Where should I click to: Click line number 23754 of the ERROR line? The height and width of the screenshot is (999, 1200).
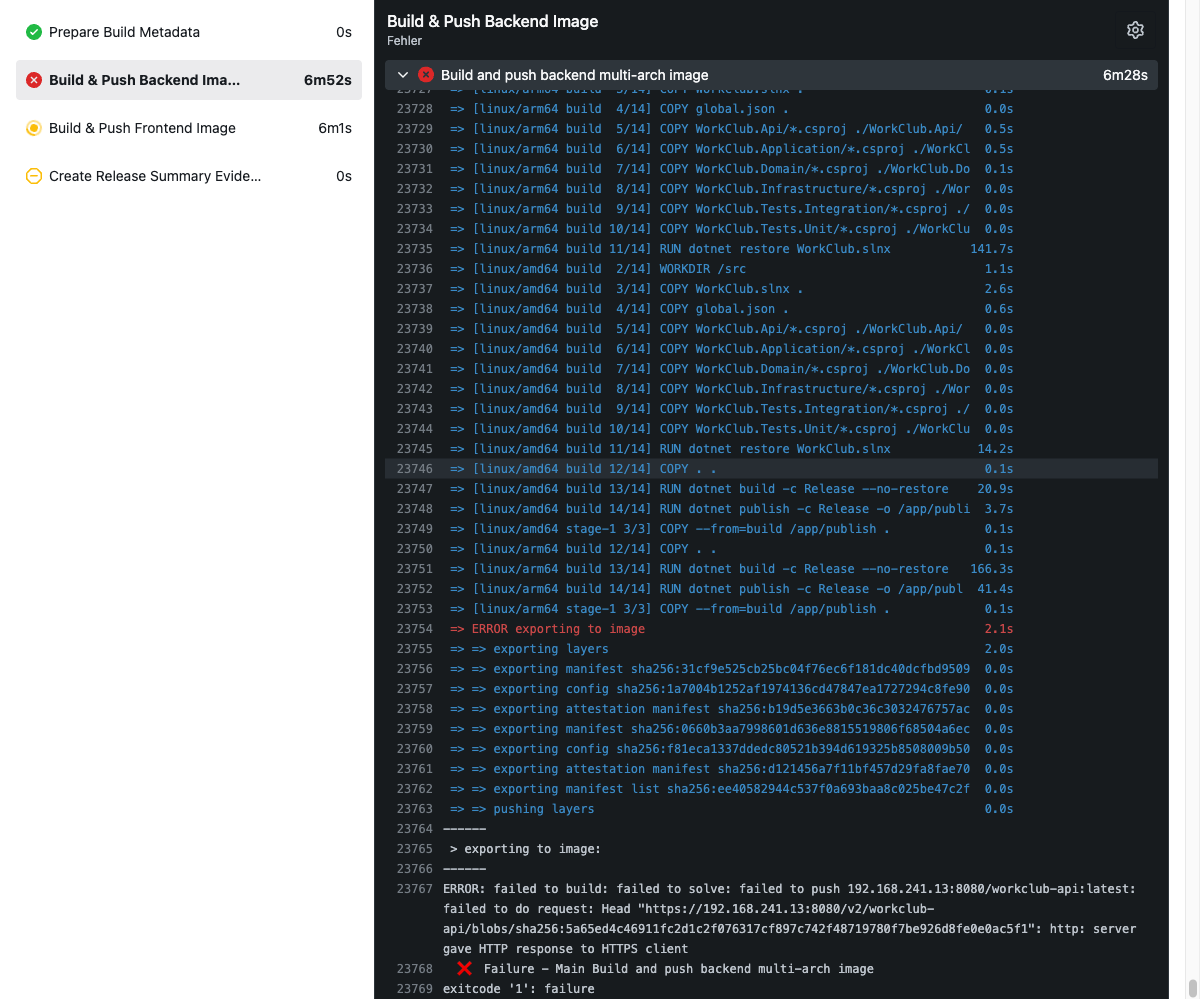tap(414, 629)
